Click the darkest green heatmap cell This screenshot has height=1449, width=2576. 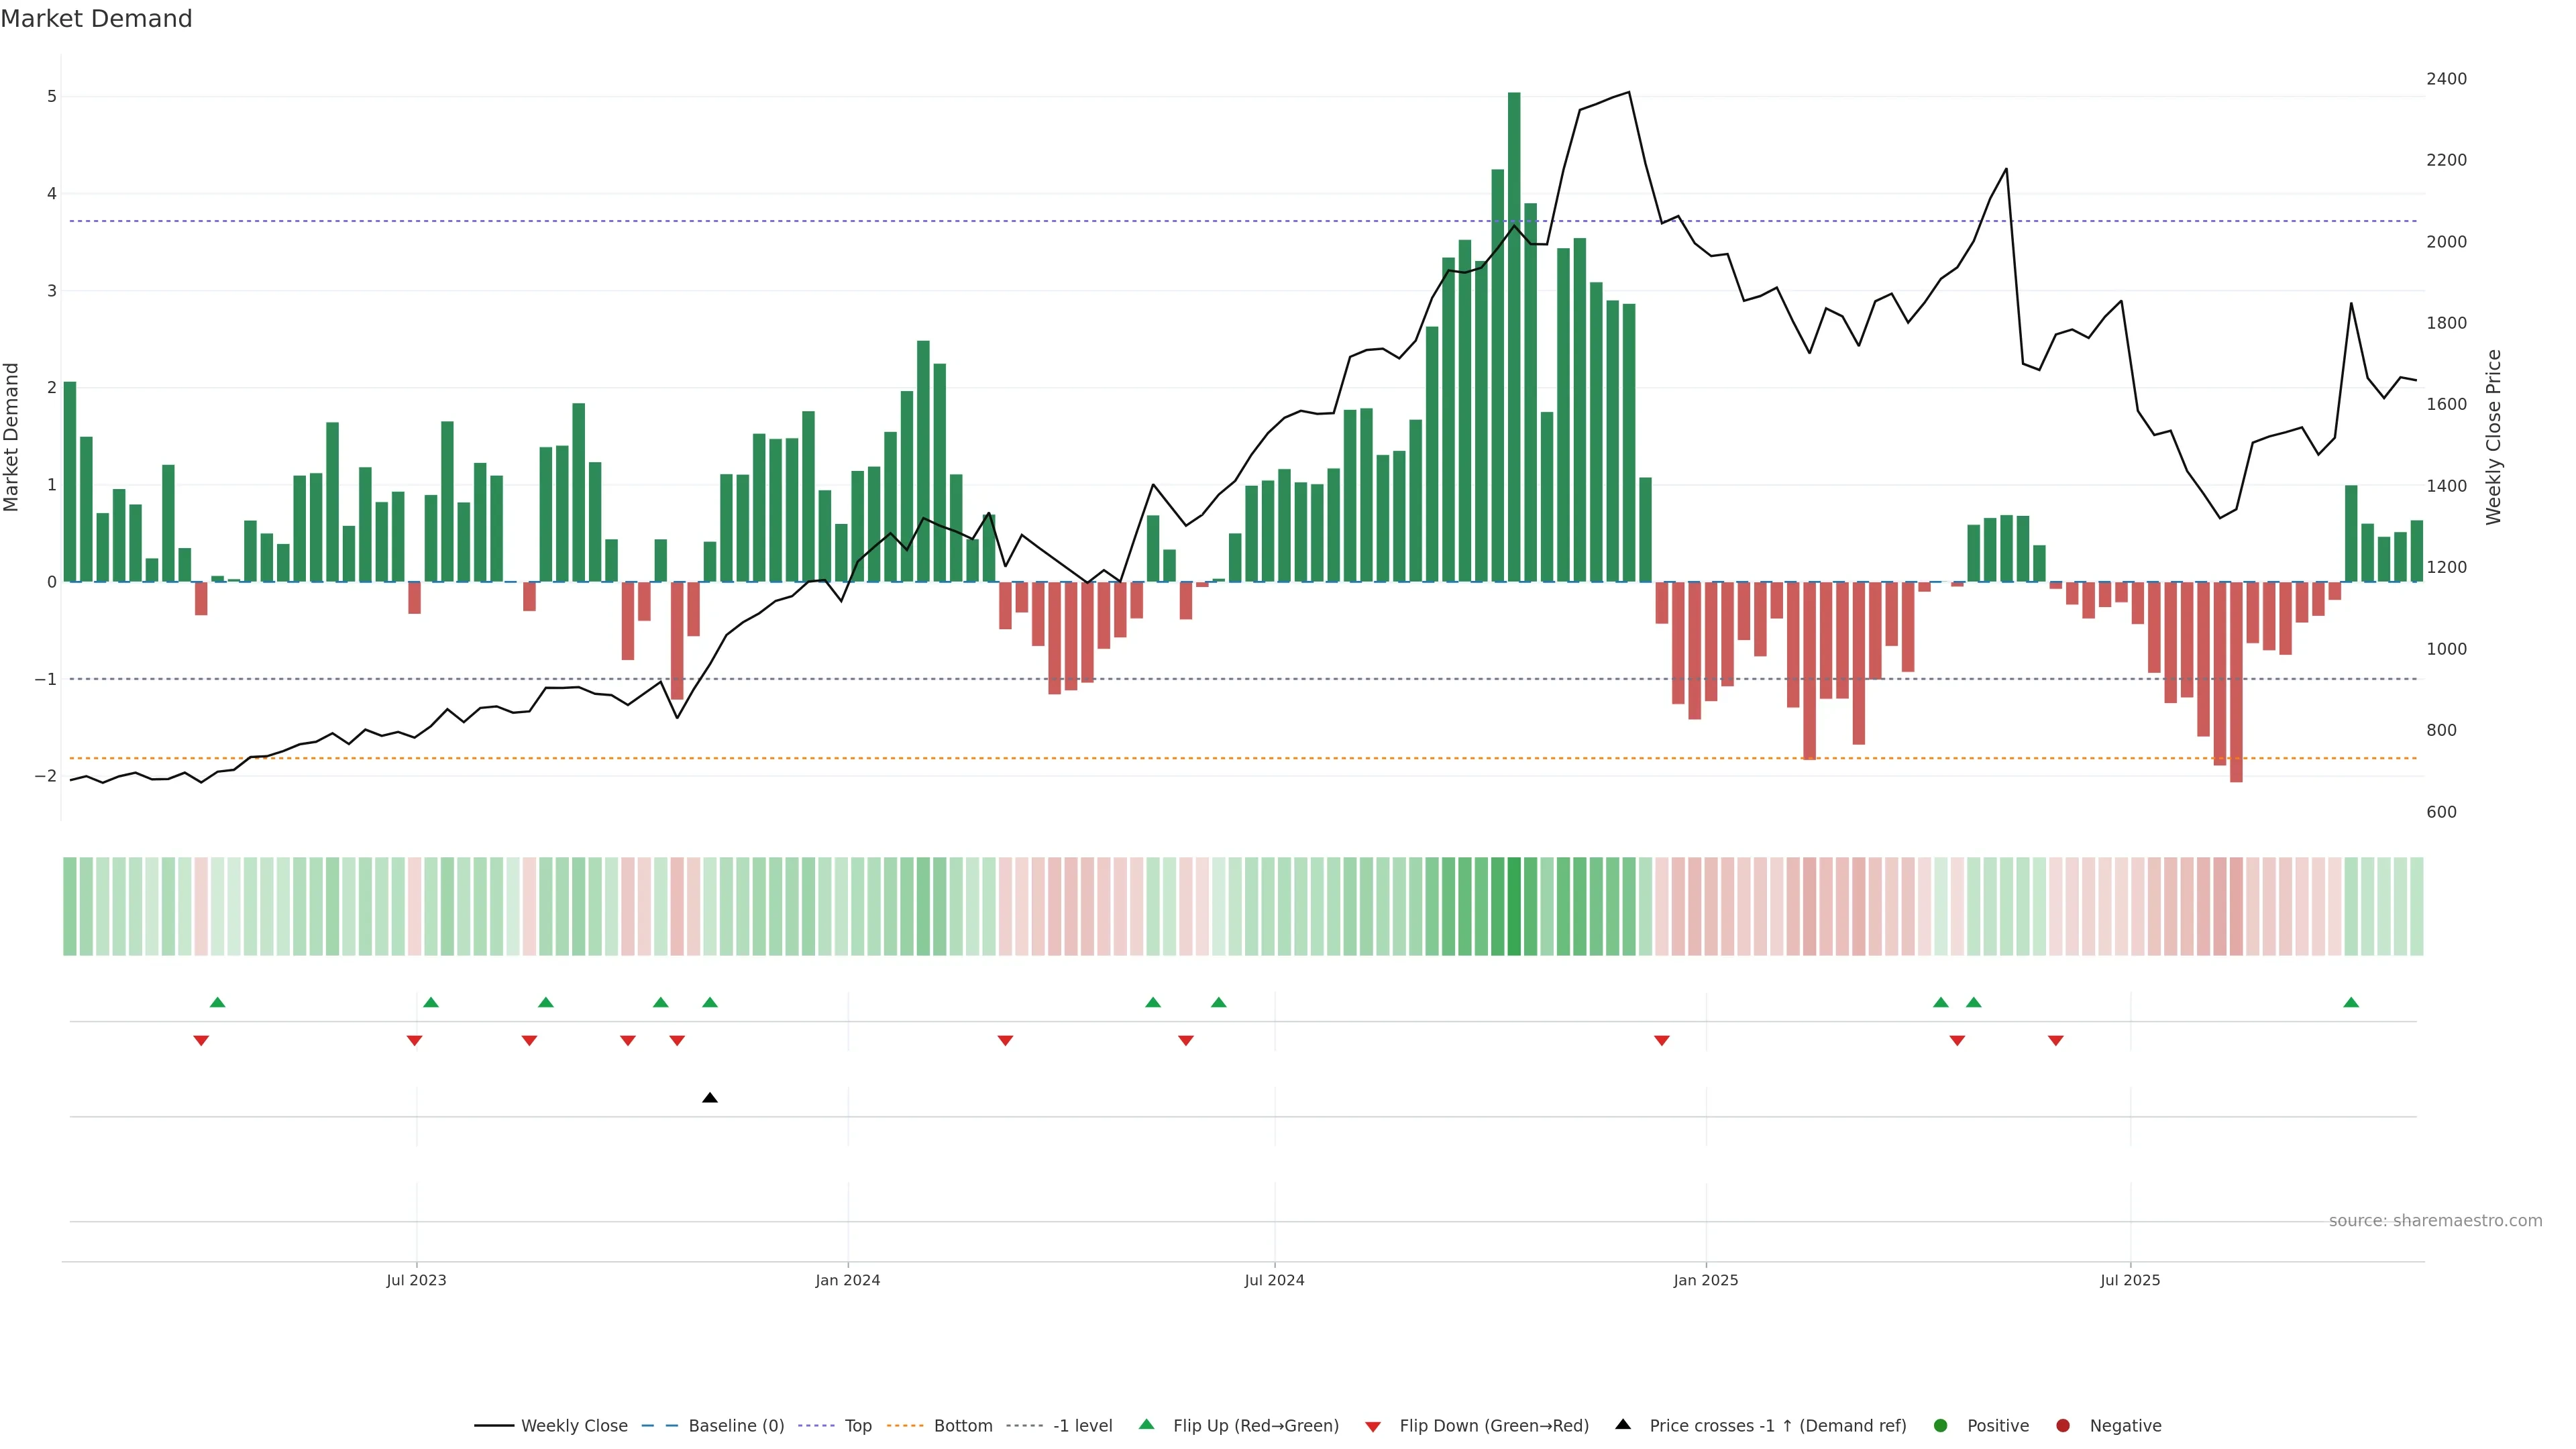(1514, 906)
